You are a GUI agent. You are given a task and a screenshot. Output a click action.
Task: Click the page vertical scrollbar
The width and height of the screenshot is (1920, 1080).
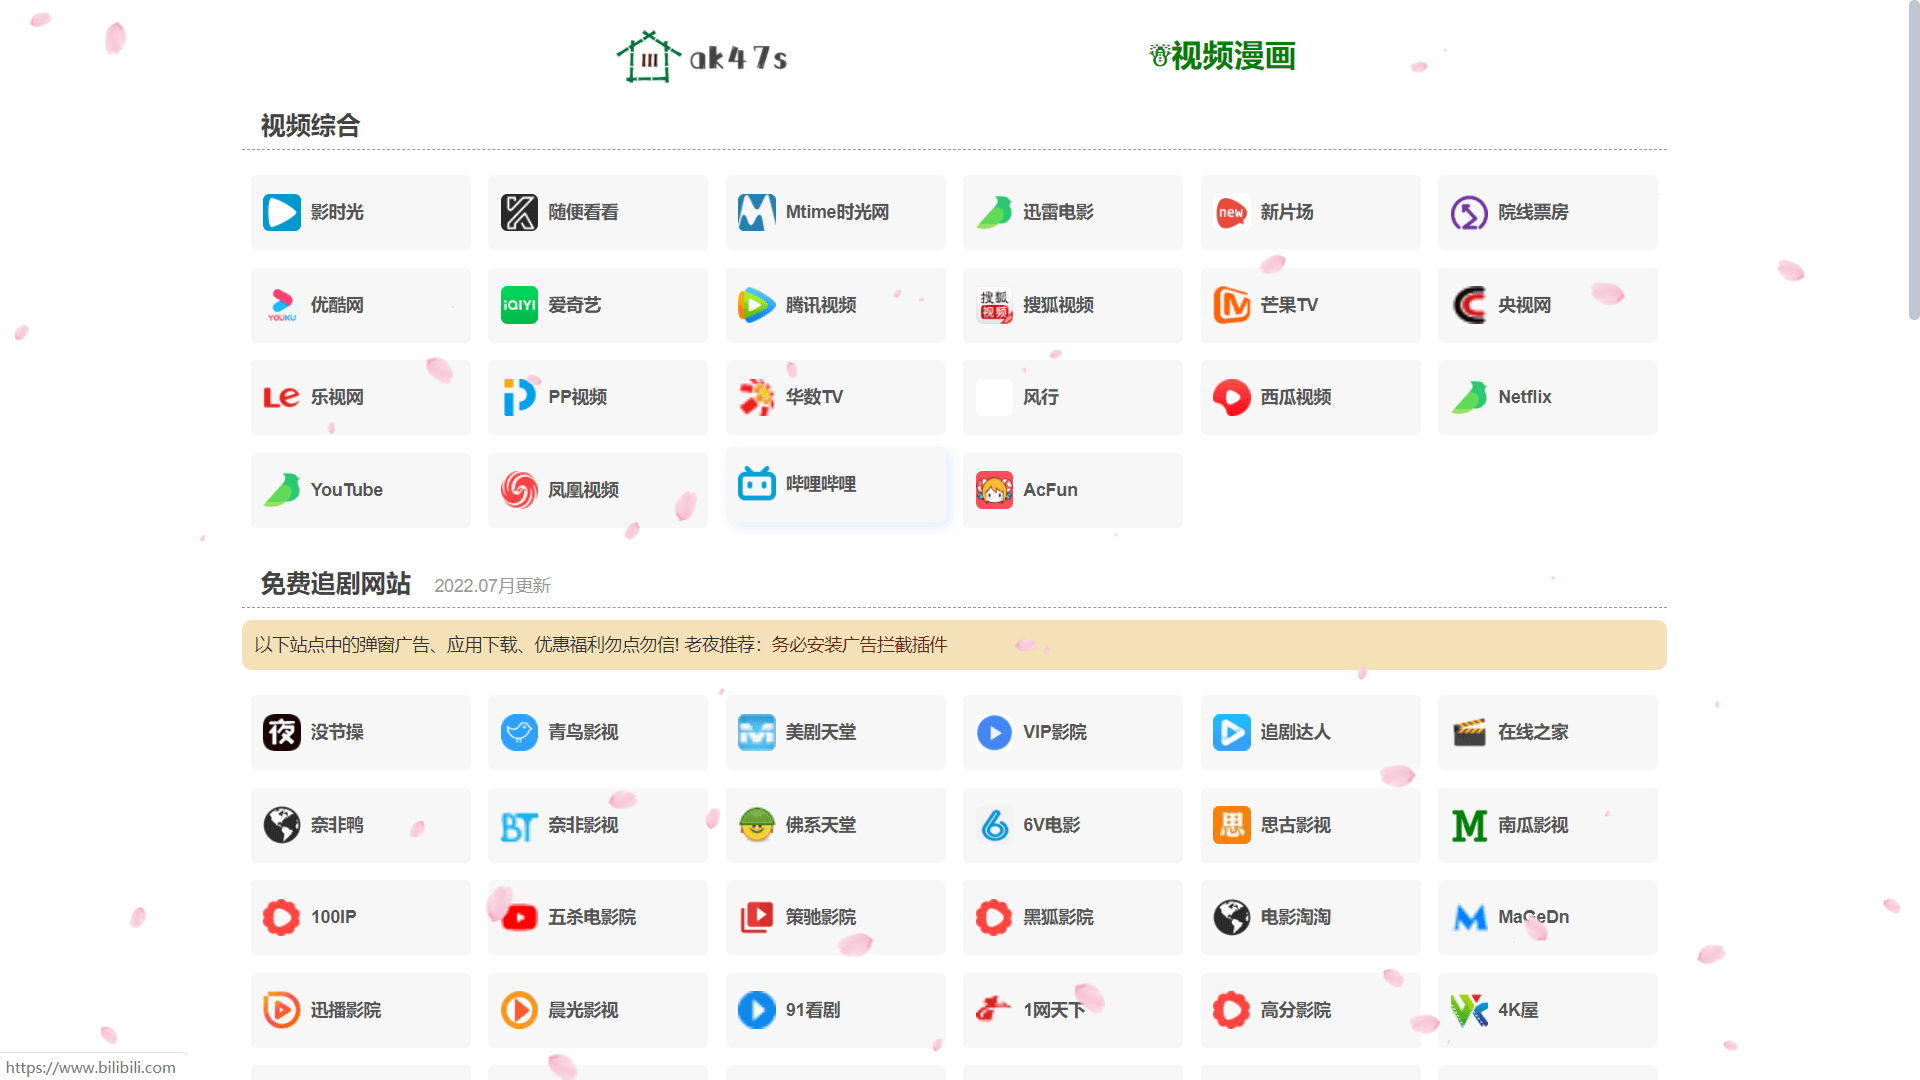click(x=1913, y=160)
